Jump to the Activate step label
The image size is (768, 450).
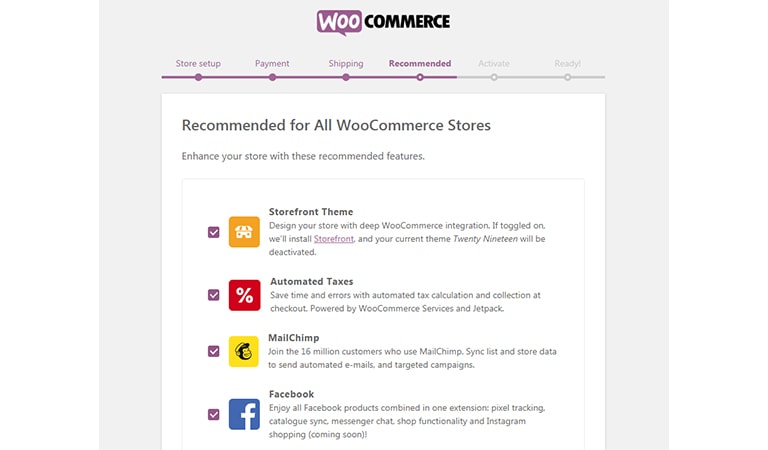pos(494,63)
